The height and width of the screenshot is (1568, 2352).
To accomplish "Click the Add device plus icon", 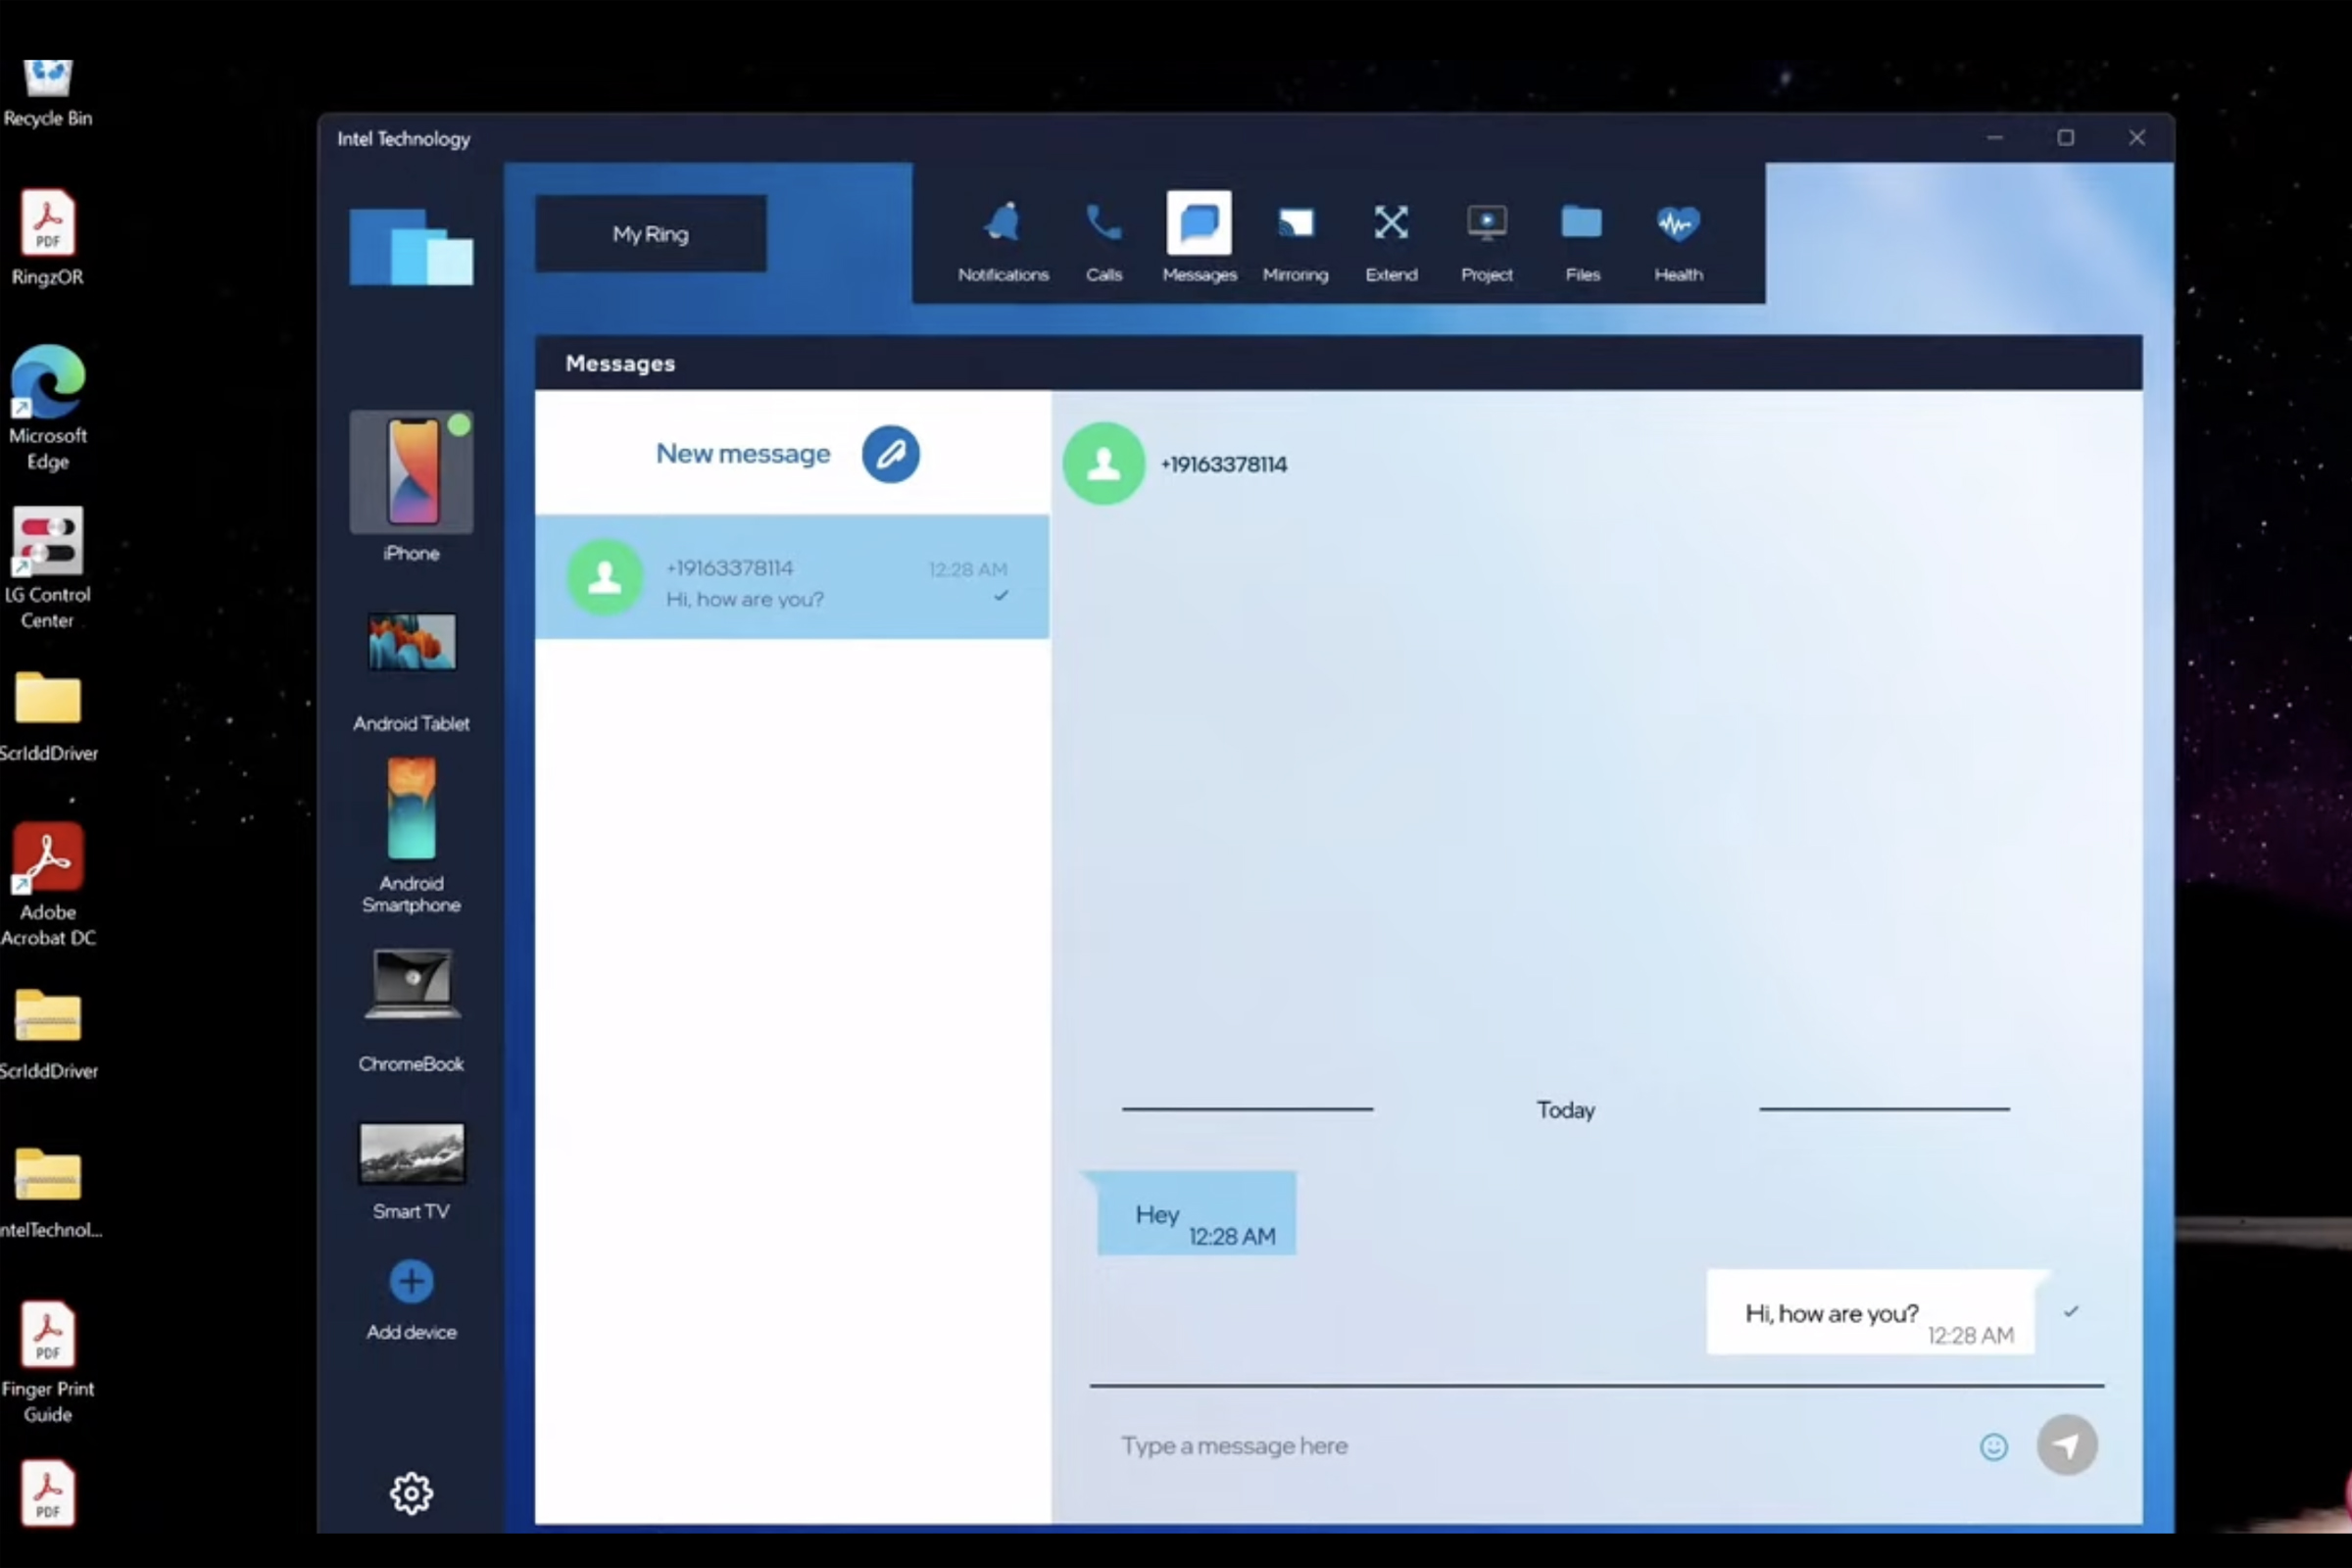I will coord(411,1281).
